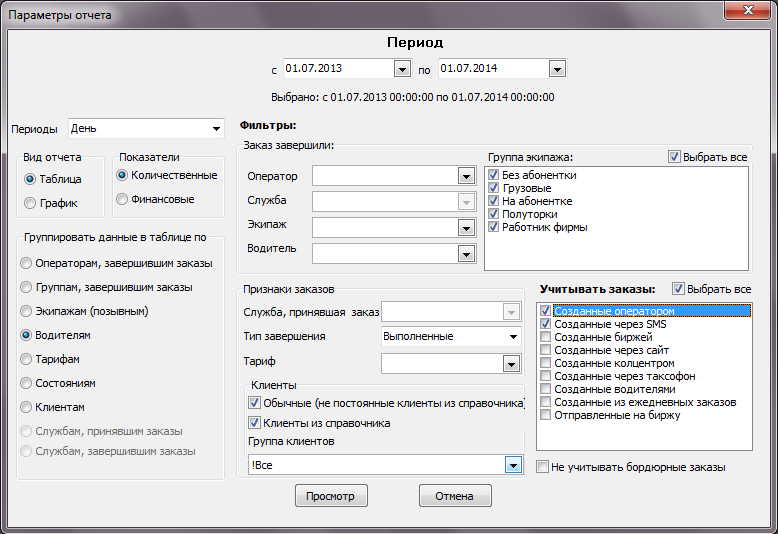Viewport: 778px width, 534px height.
Task: Check Созданные через сайт orders
Action: [545, 350]
